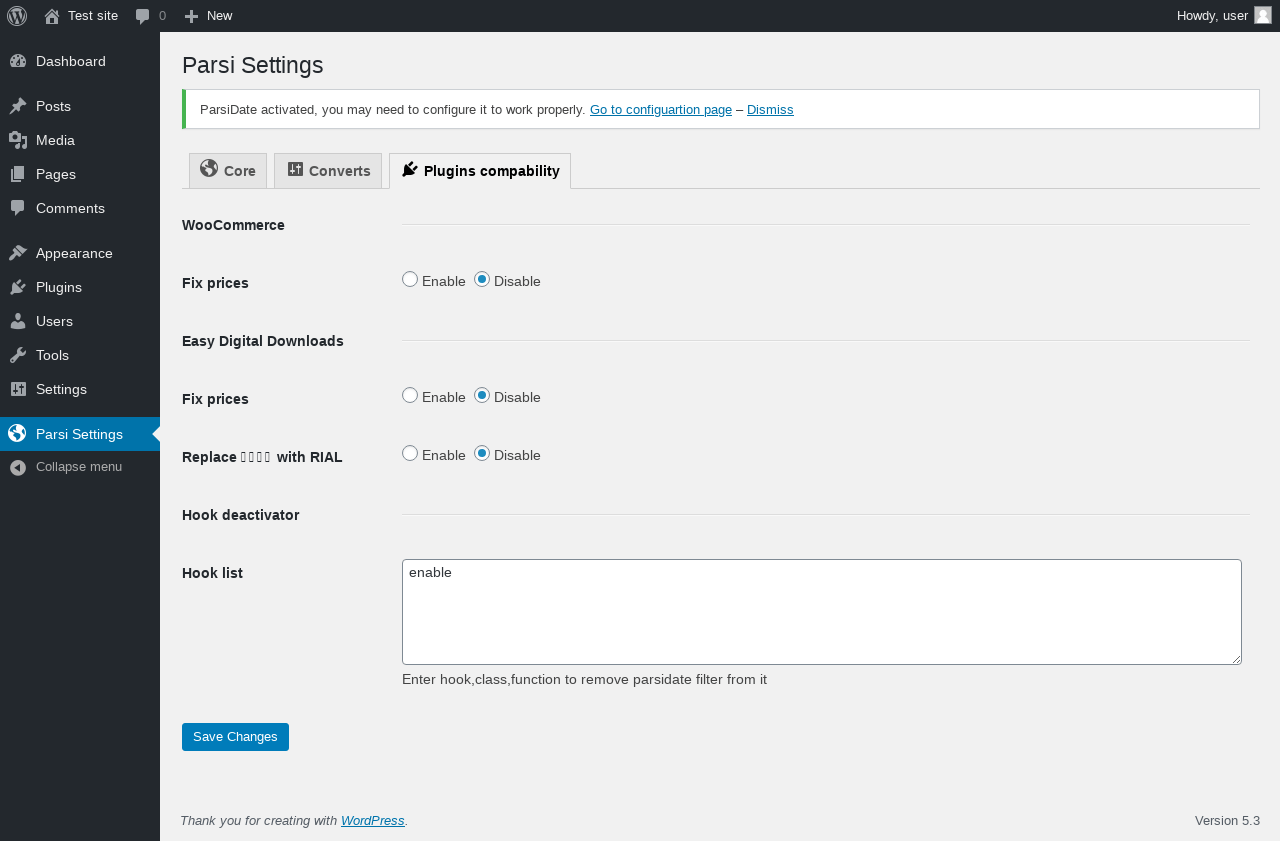Viewport: 1280px width, 841px height.
Task: Select Disable for Replace with RIAL option
Action: pos(482,454)
